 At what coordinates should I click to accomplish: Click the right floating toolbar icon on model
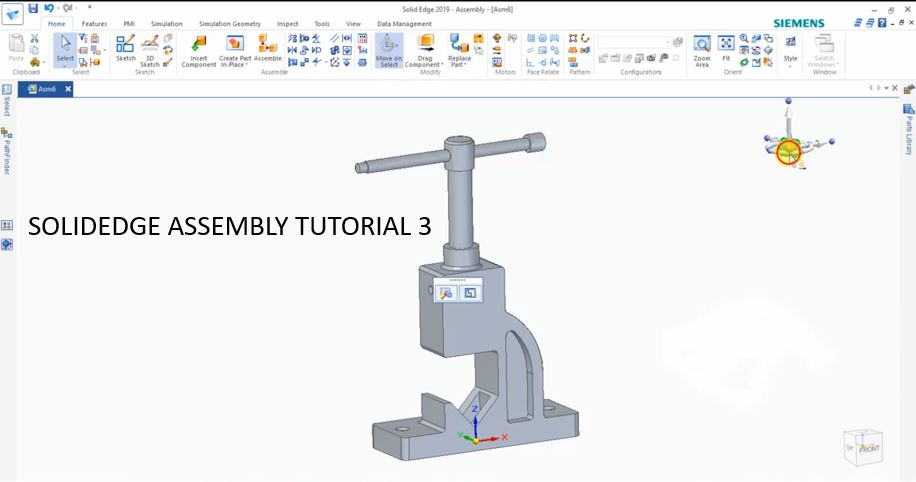click(470, 293)
